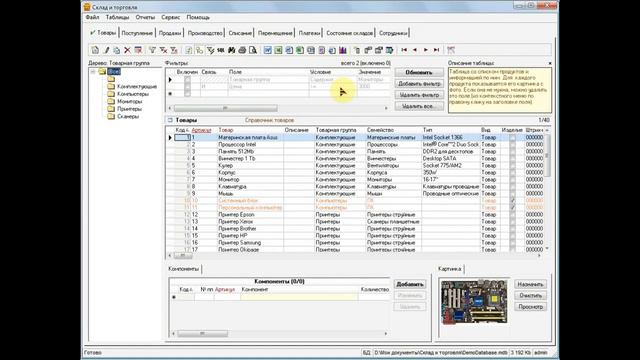The height and width of the screenshot is (360, 640).
Task: Open the Состояние складов tab
Action: 349,33
